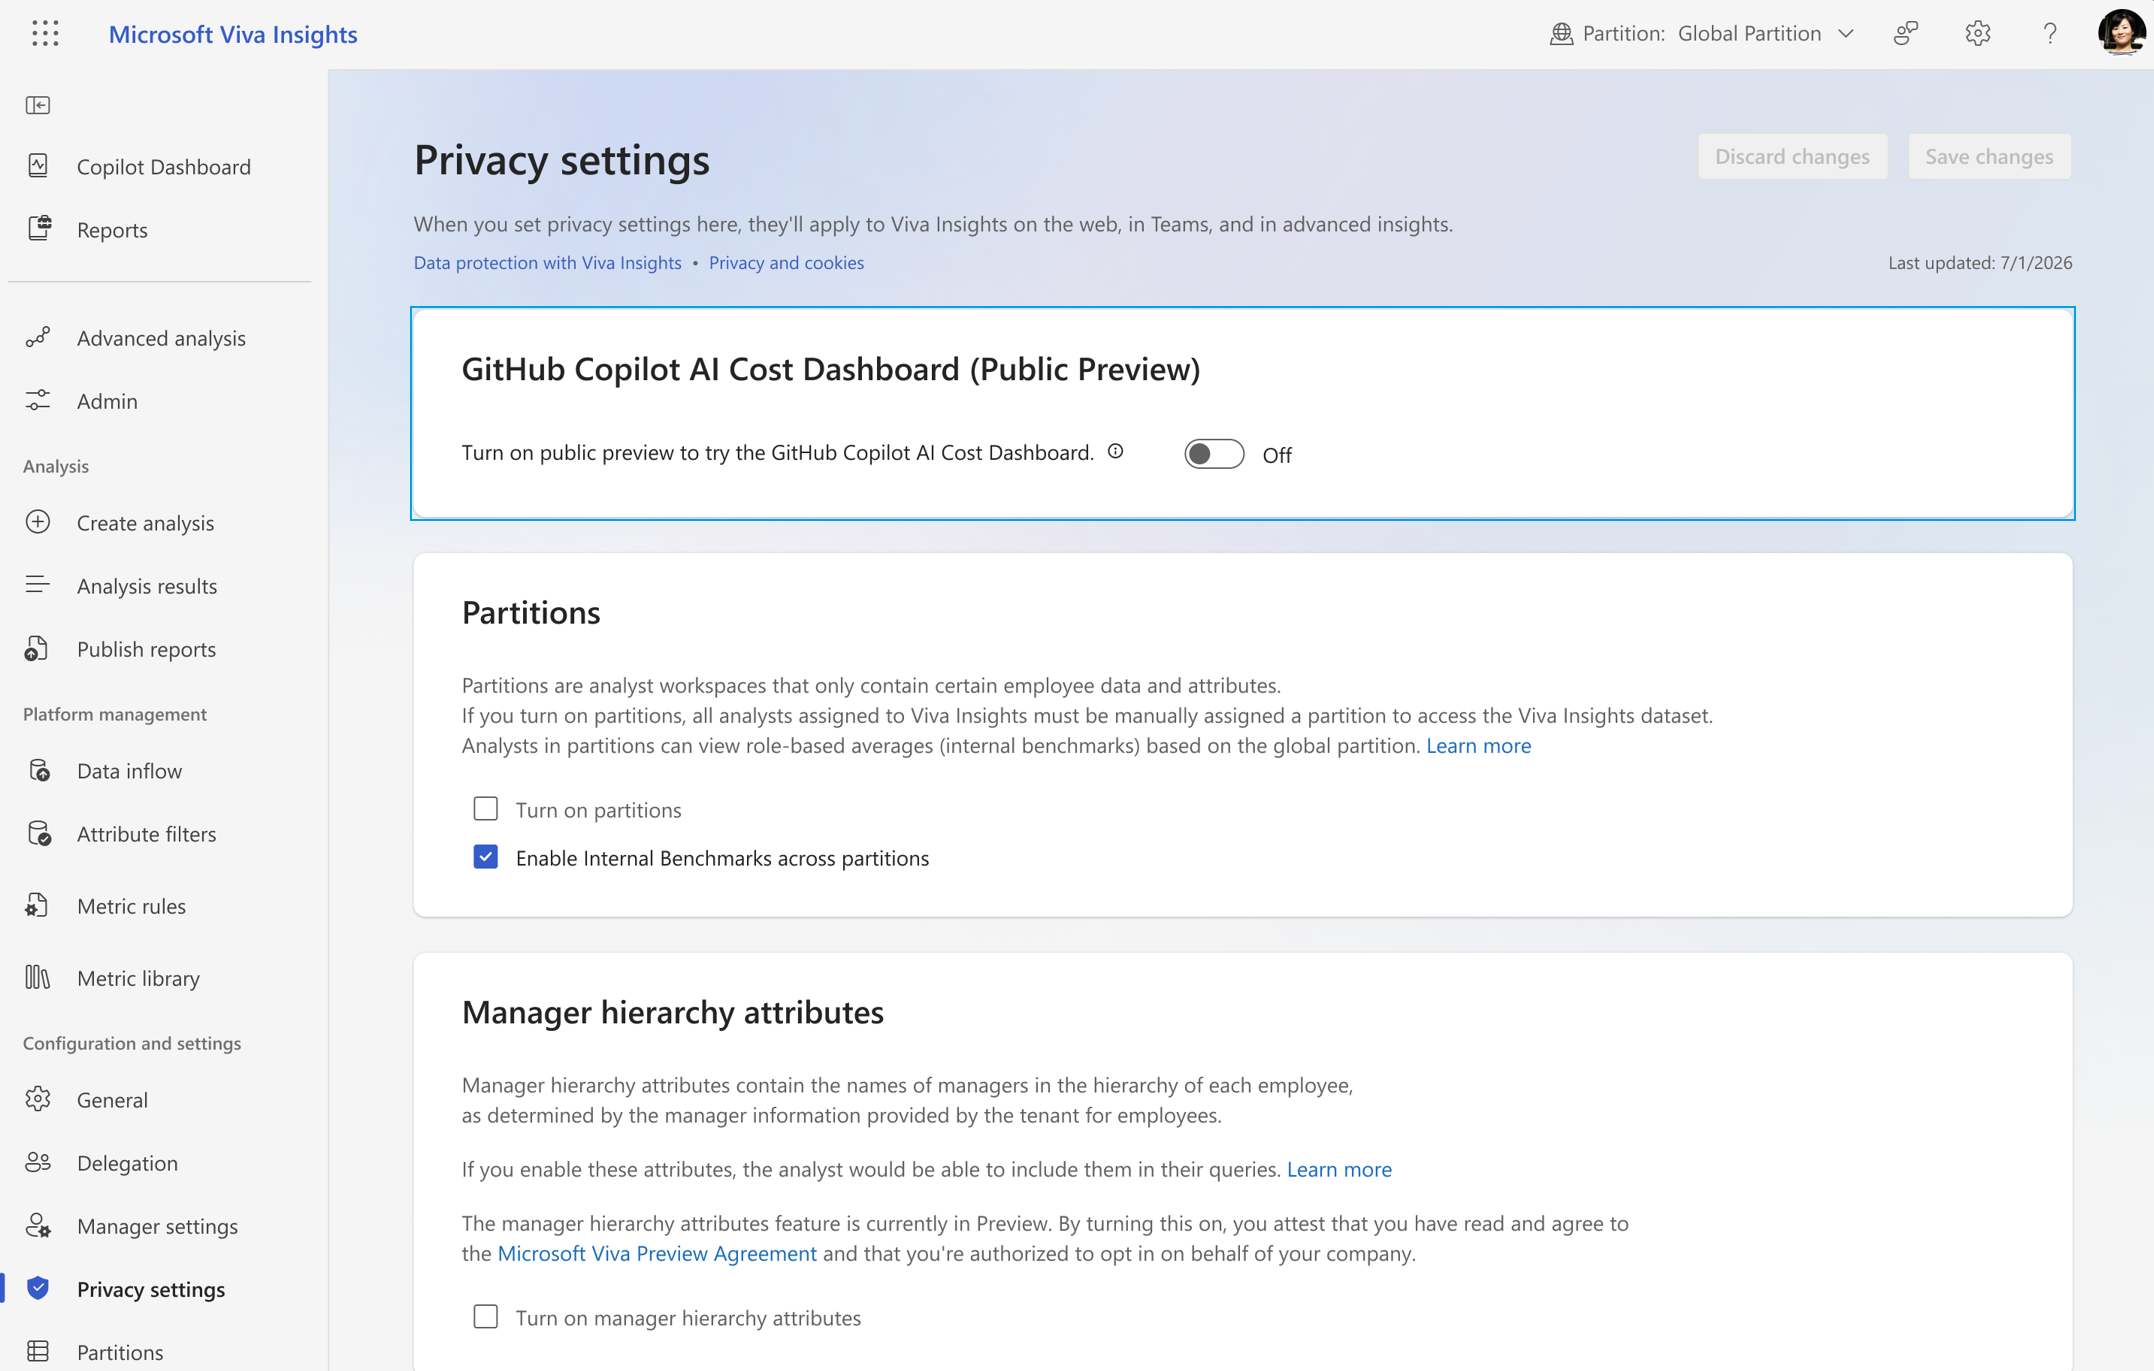The width and height of the screenshot is (2154, 1371).
Task: Navigate to Advanced analysis
Action: pyautogui.click(x=161, y=338)
